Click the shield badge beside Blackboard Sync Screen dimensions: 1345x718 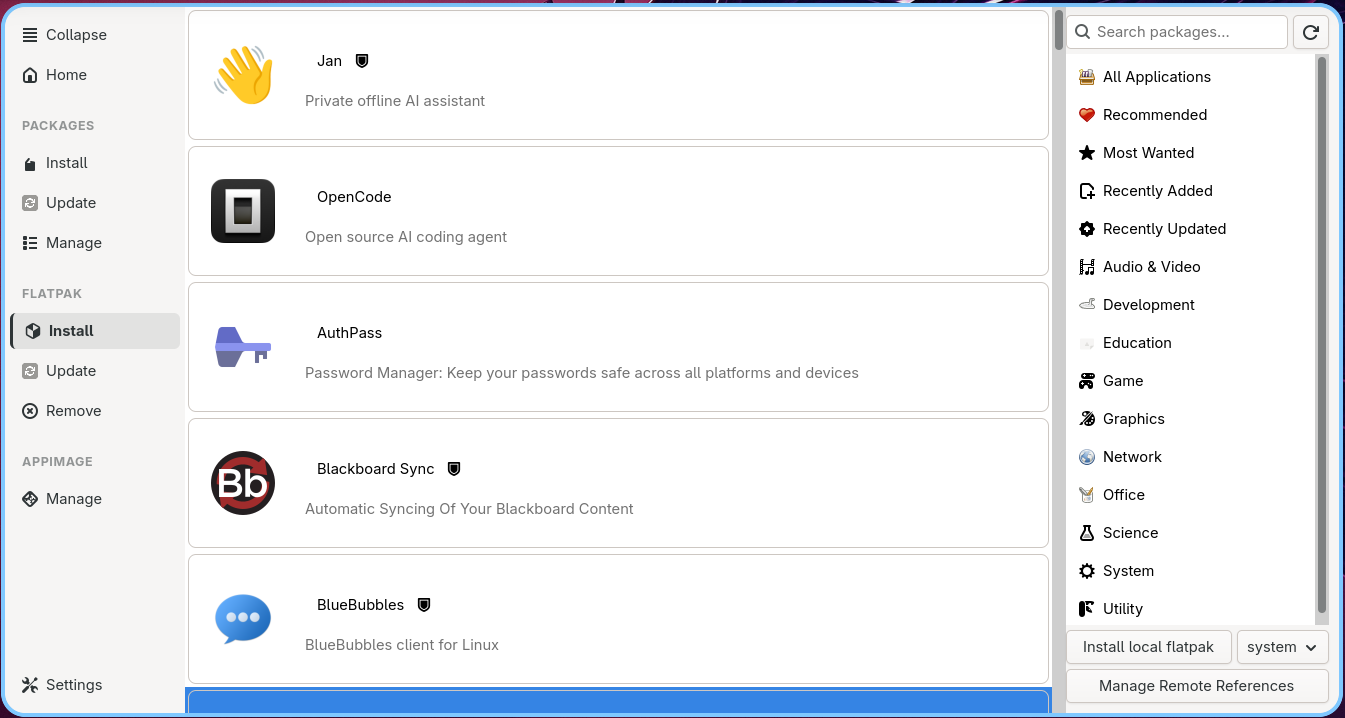pyautogui.click(x=454, y=469)
